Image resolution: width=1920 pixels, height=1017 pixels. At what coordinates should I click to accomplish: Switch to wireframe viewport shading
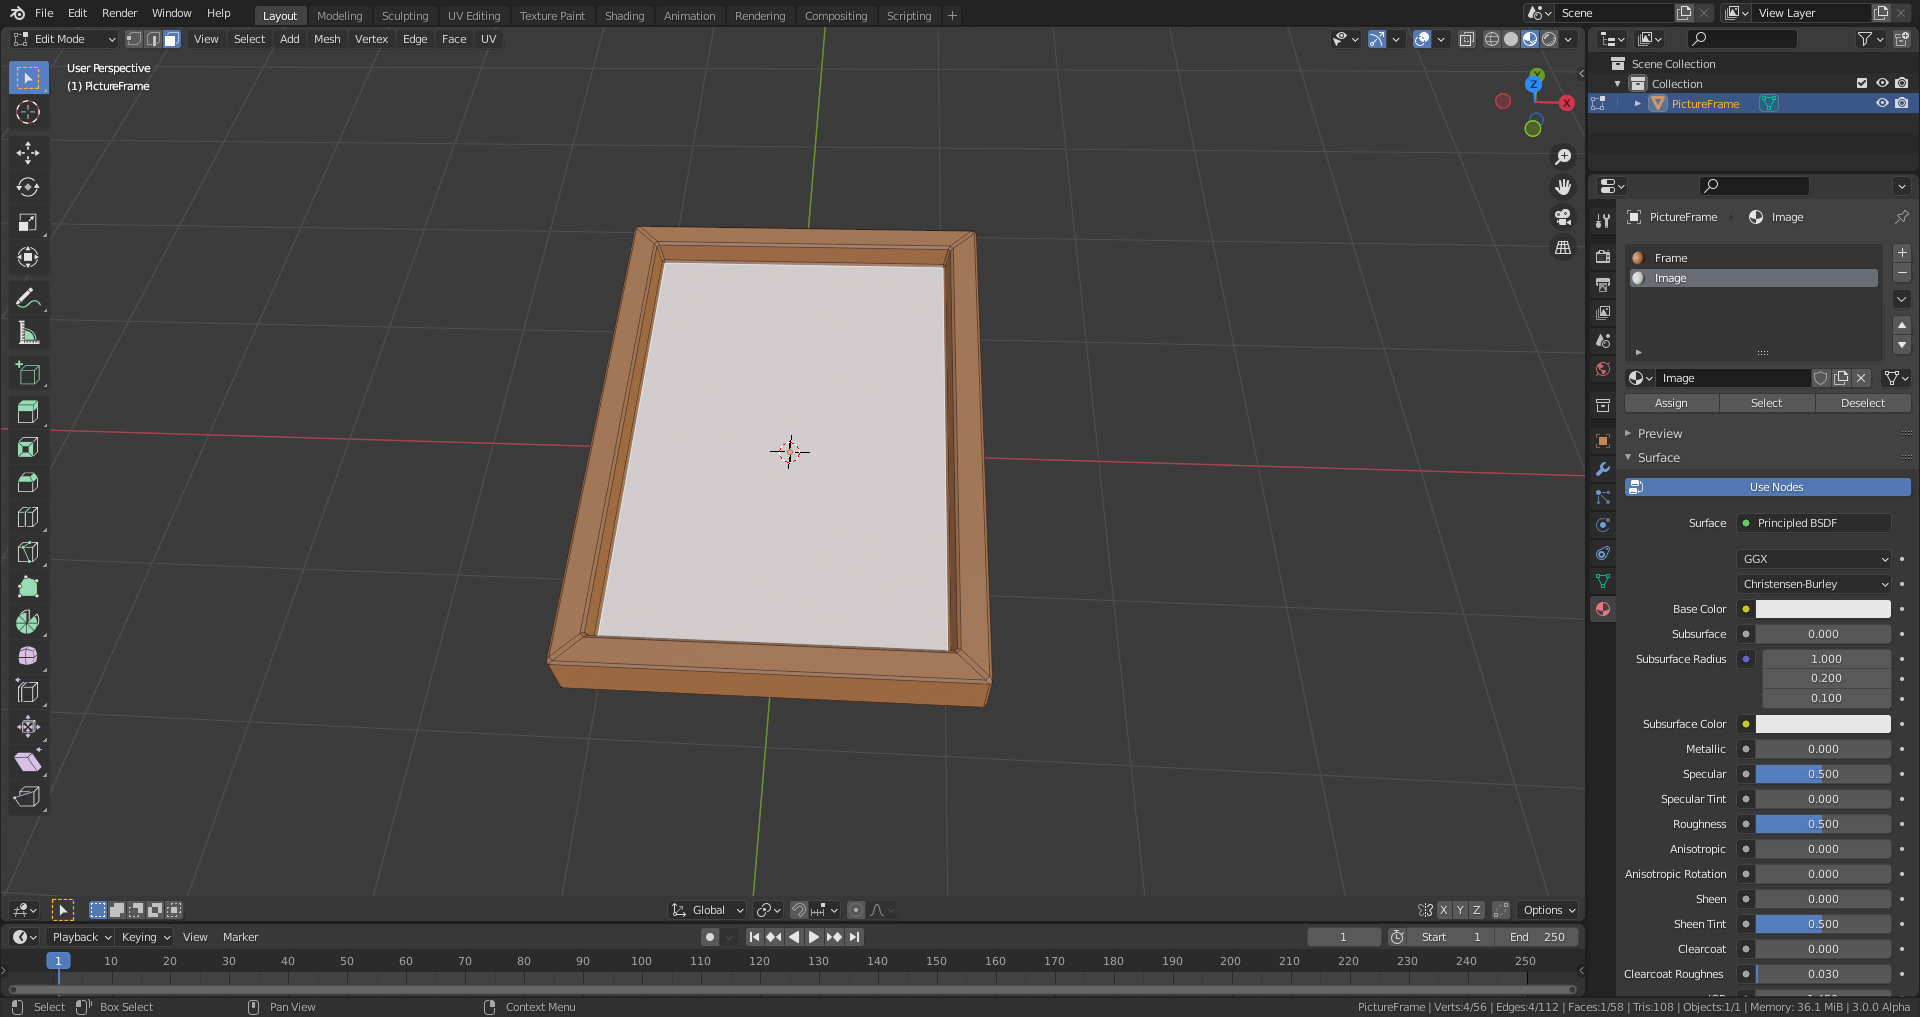pos(1492,39)
